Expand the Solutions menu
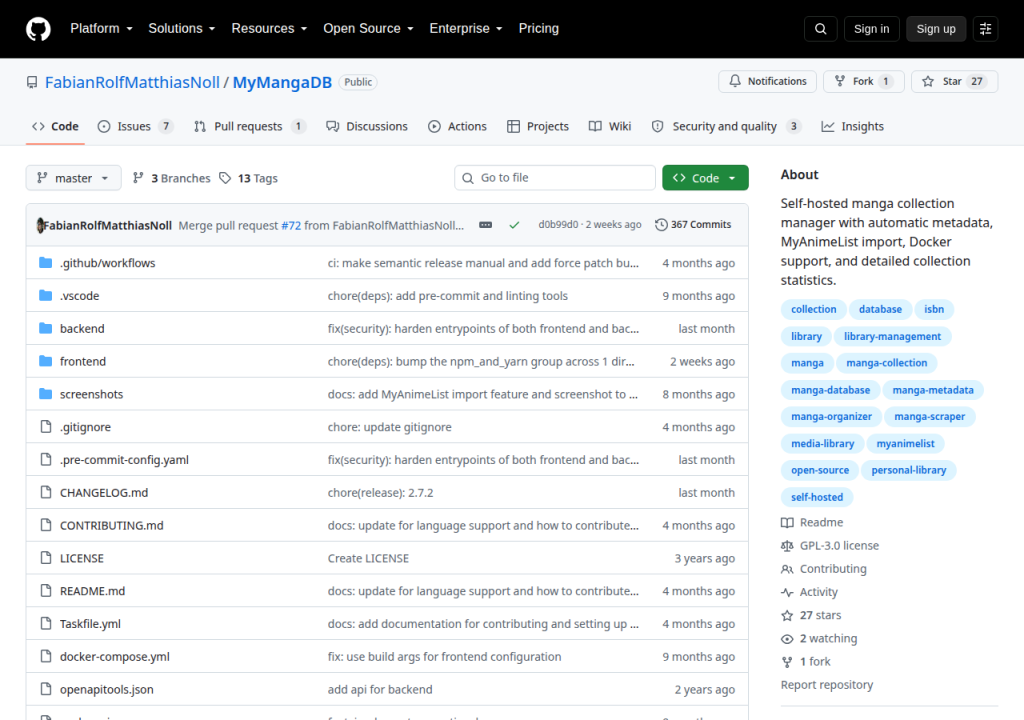1024x720 pixels. click(x=182, y=29)
